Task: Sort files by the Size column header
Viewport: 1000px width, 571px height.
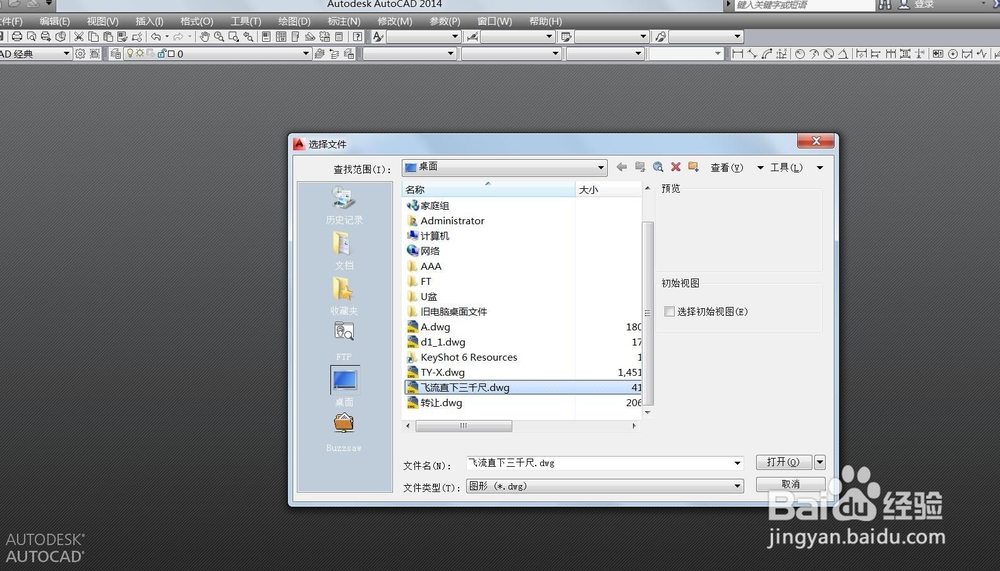Action: click(x=608, y=189)
